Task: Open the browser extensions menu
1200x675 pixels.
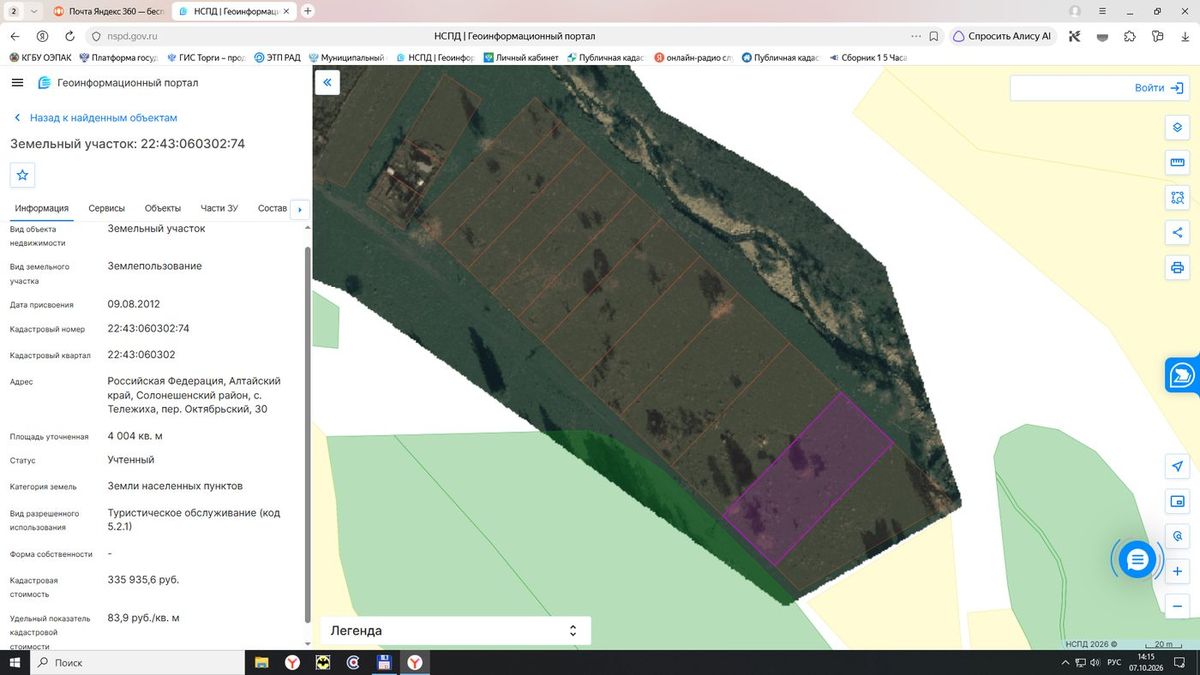Action: click(x=1129, y=36)
